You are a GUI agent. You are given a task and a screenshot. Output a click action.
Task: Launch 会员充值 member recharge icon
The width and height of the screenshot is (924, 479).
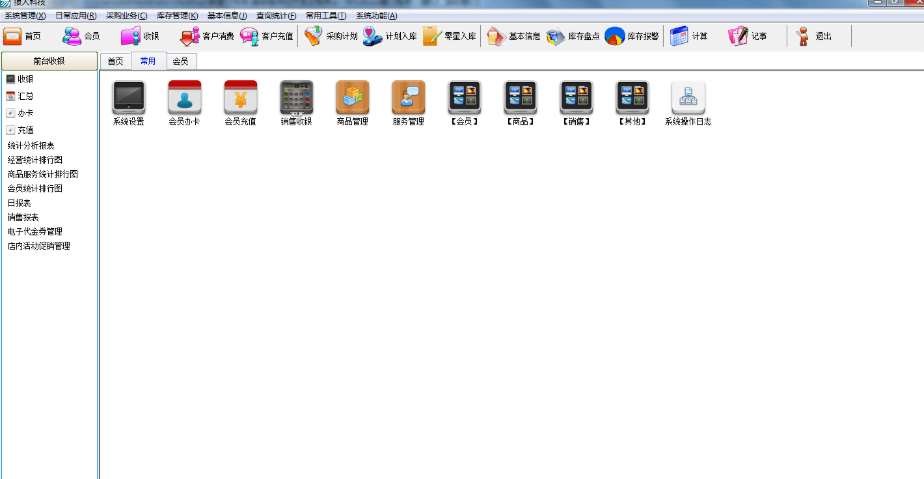pyautogui.click(x=240, y=97)
